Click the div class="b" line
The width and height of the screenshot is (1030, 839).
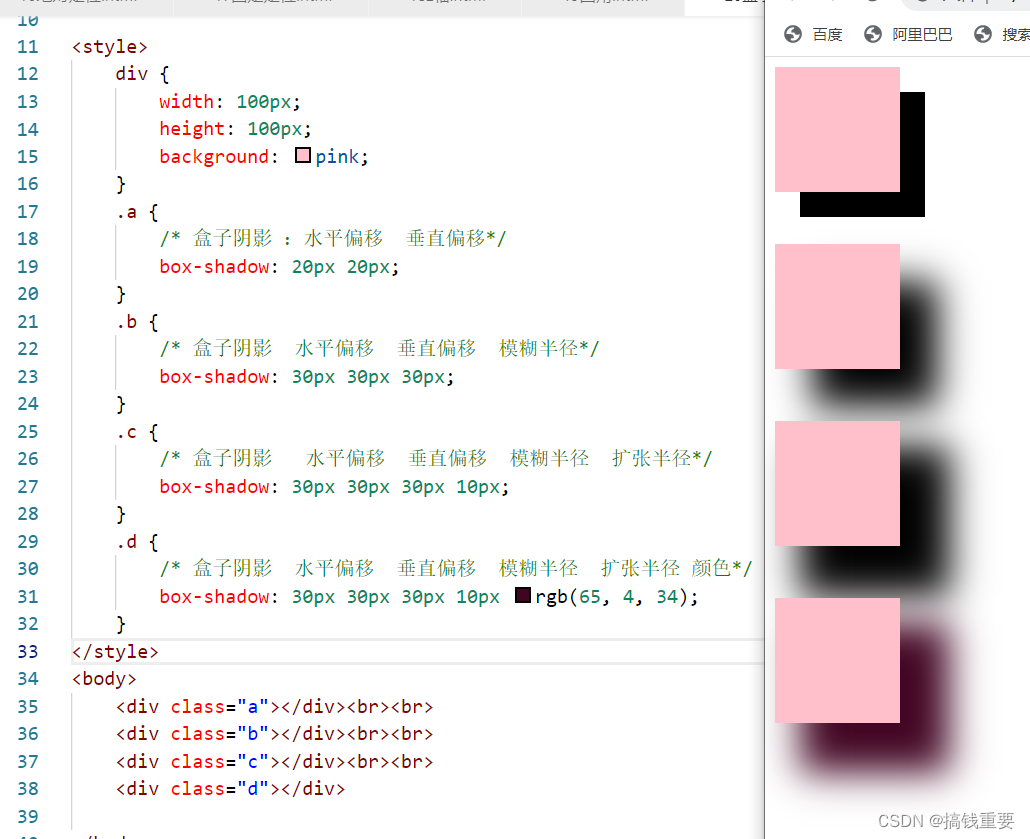click(275, 734)
